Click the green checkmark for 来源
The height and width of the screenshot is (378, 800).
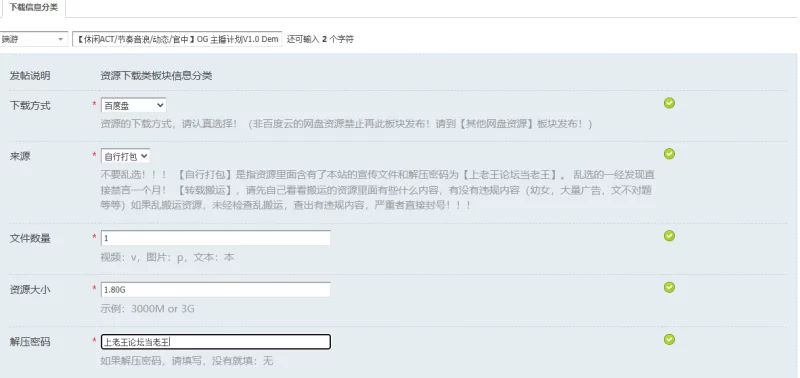point(669,154)
